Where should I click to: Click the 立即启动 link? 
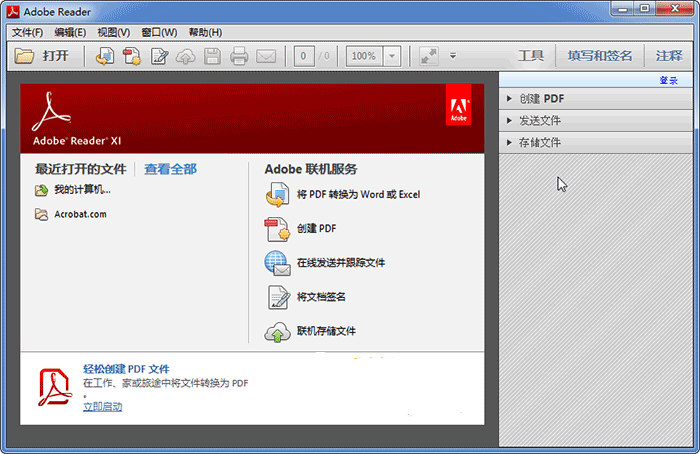click(103, 407)
